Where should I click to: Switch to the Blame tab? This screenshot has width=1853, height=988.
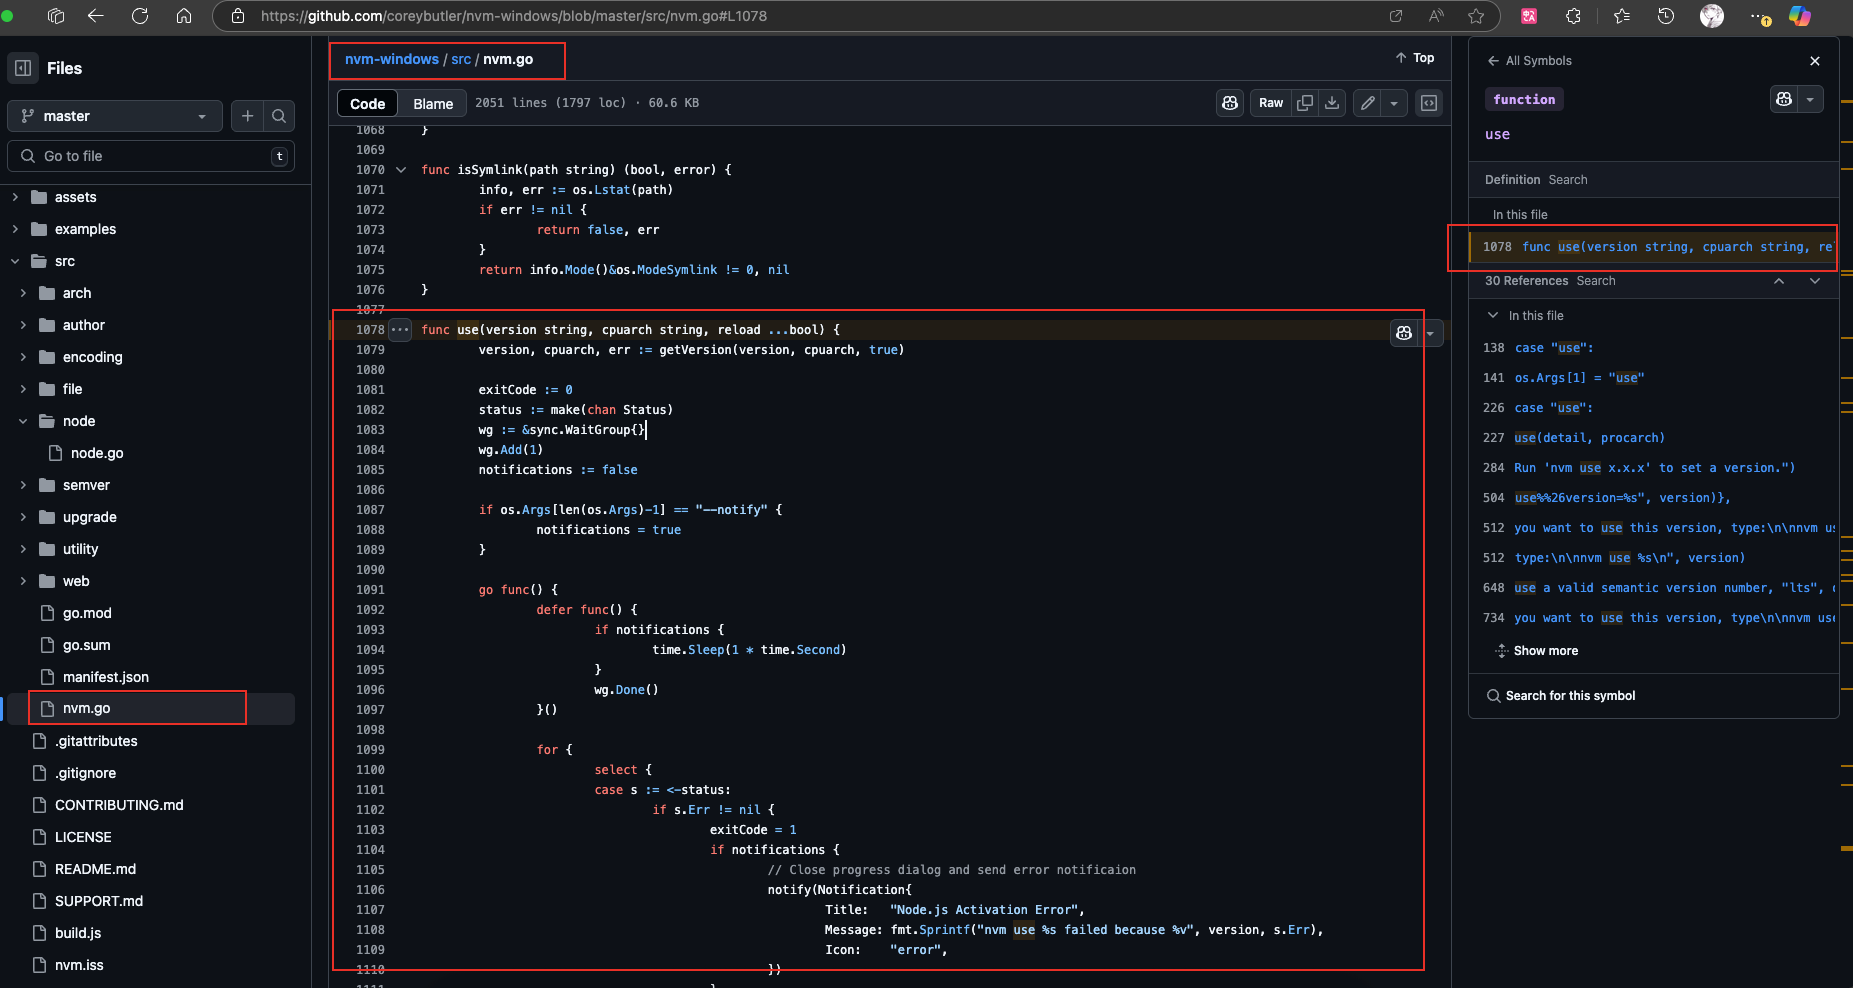pos(432,103)
